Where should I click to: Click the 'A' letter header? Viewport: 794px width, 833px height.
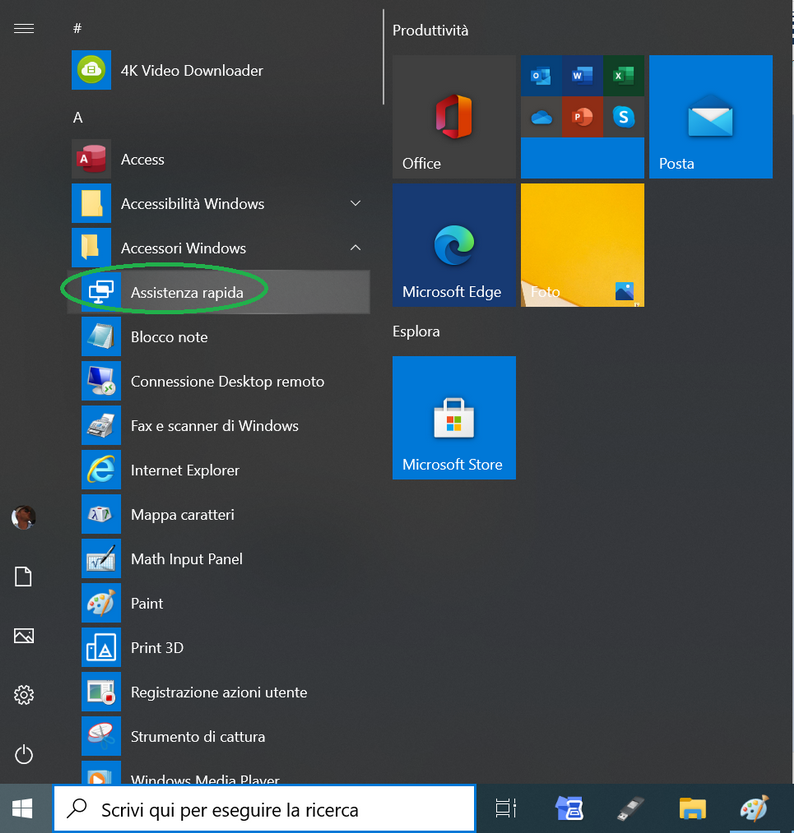click(x=78, y=117)
